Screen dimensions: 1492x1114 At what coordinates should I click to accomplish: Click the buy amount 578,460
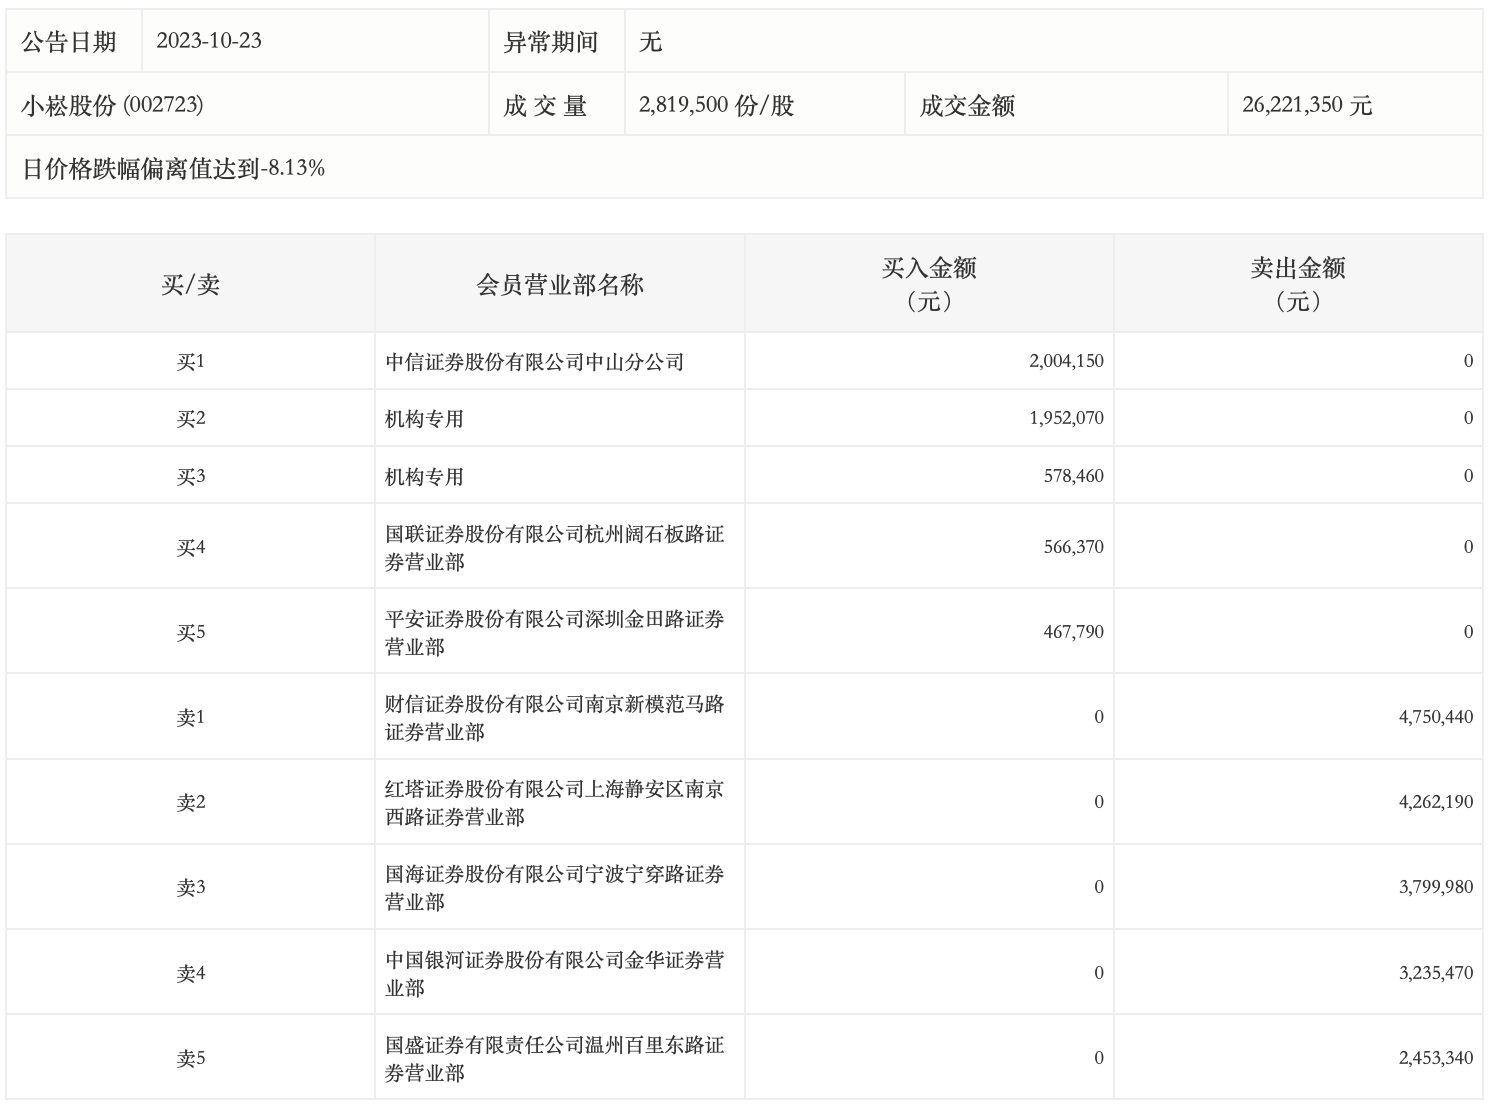point(1073,476)
